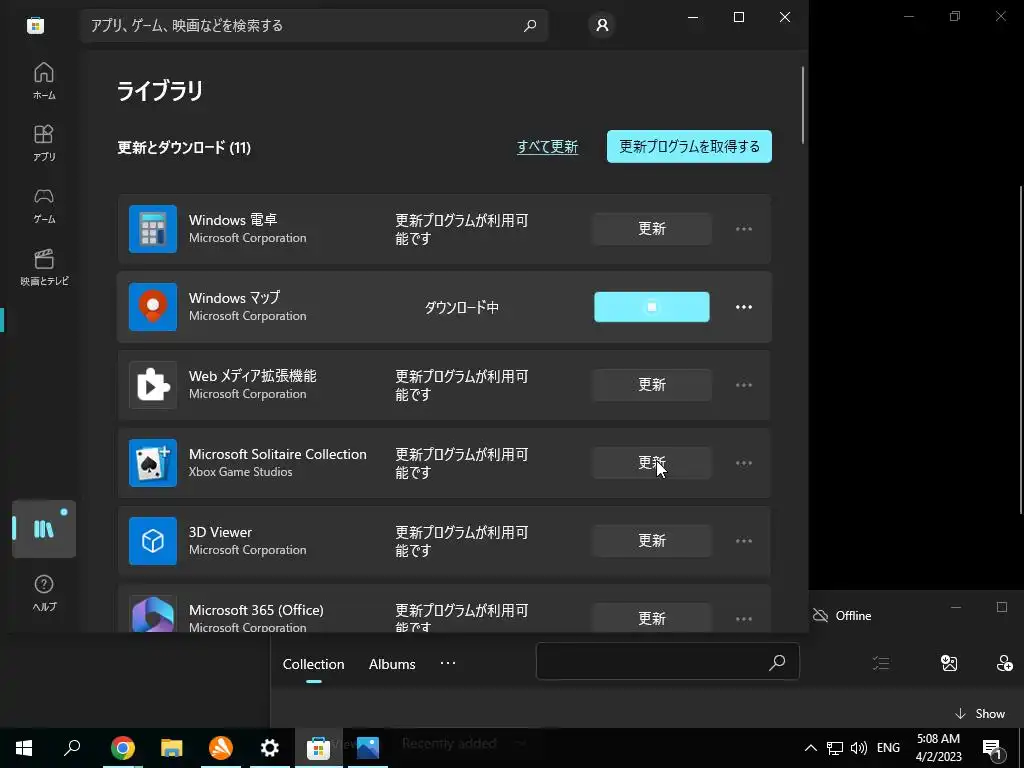1024x768 pixels.
Task: Open the Home (ホーム) section in sidebar
Action: coord(44,81)
